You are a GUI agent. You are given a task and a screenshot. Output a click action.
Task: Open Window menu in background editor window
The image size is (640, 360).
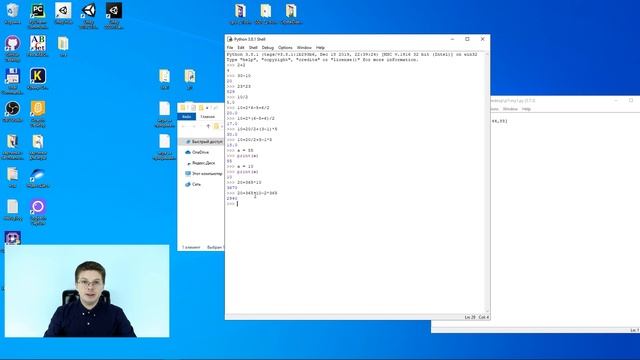point(510,109)
